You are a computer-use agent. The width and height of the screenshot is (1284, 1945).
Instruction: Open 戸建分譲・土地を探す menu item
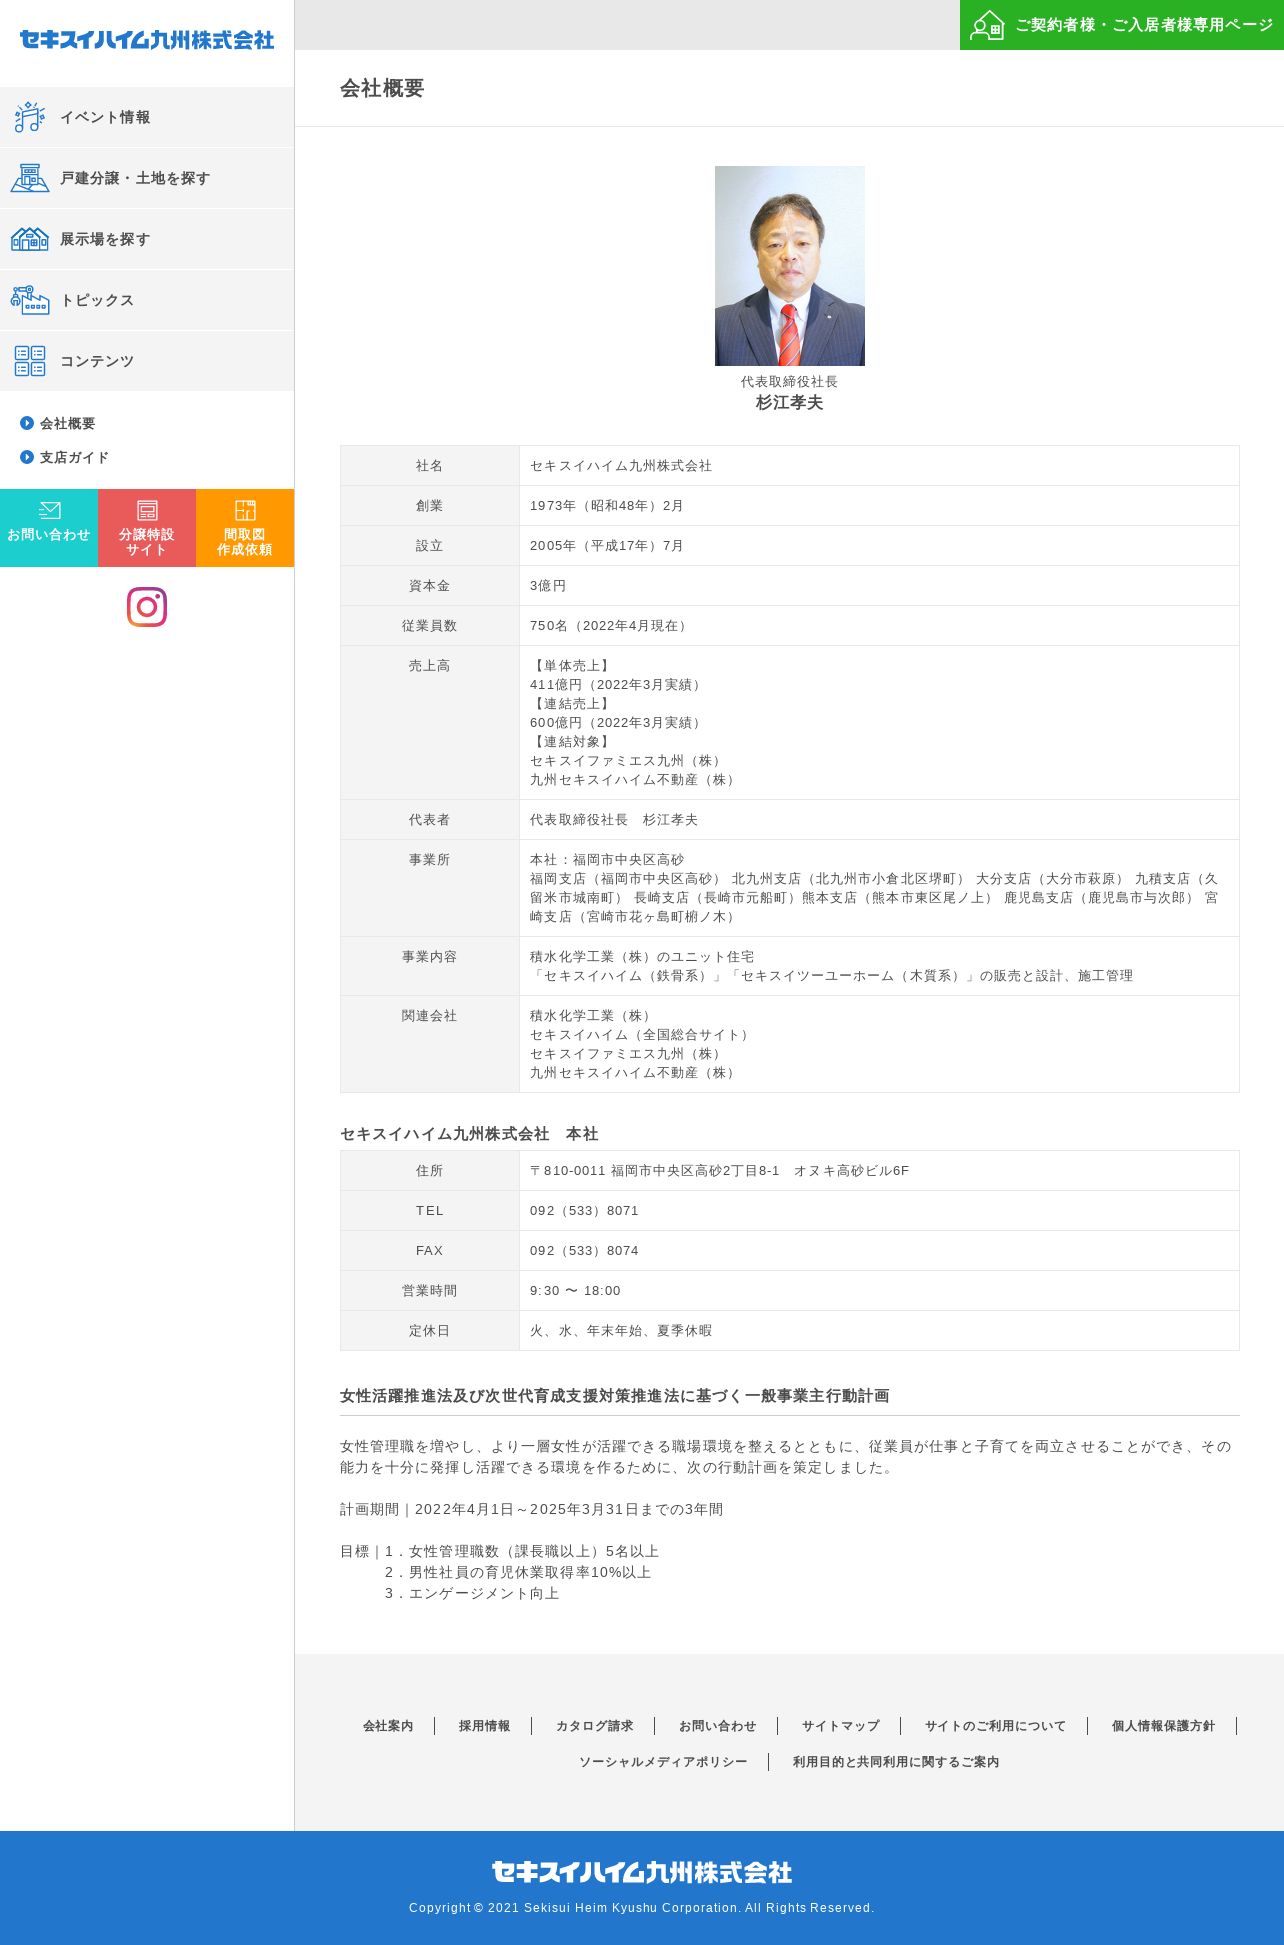[x=147, y=178]
